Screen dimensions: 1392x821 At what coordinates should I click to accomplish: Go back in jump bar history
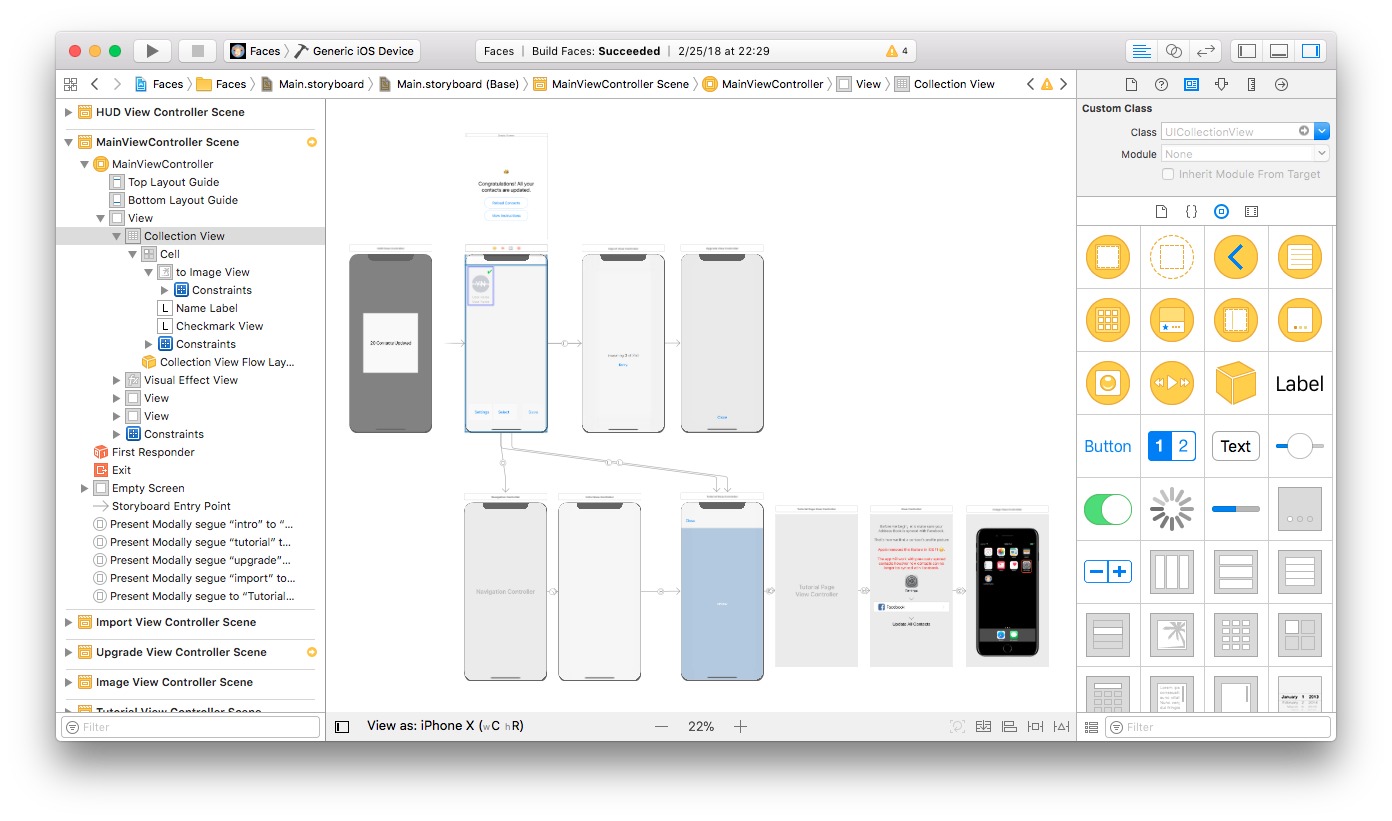(x=94, y=84)
